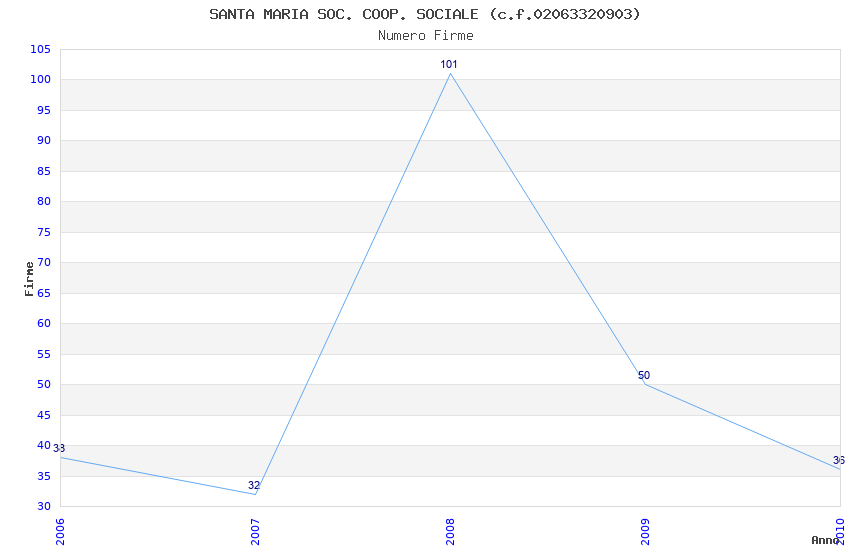Click the y-axis tick value 100
This screenshot has width=850, height=550.
pyautogui.click(x=40, y=79)
